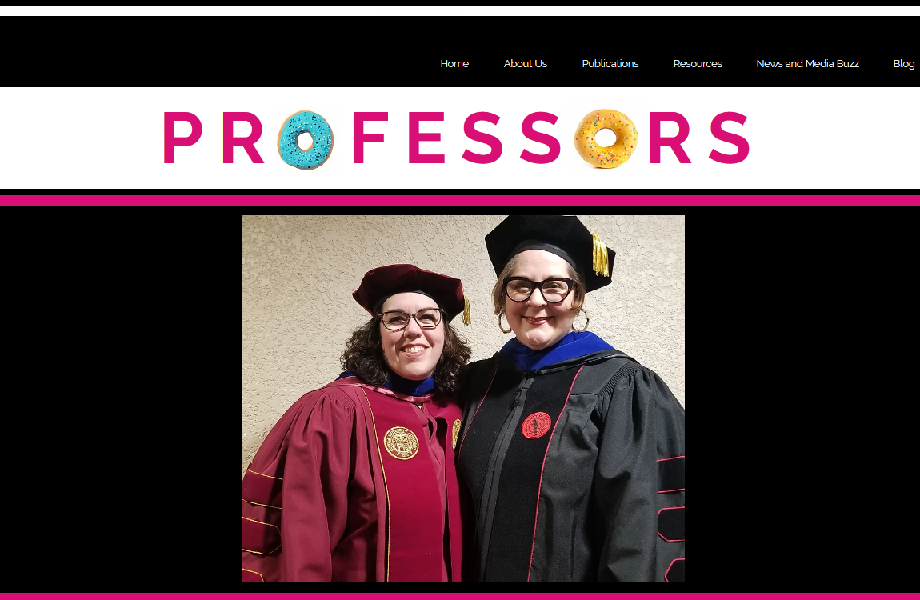Click the pink letter F in the banner
Viewport: 920px width, 600px height.
click(370, 138)
